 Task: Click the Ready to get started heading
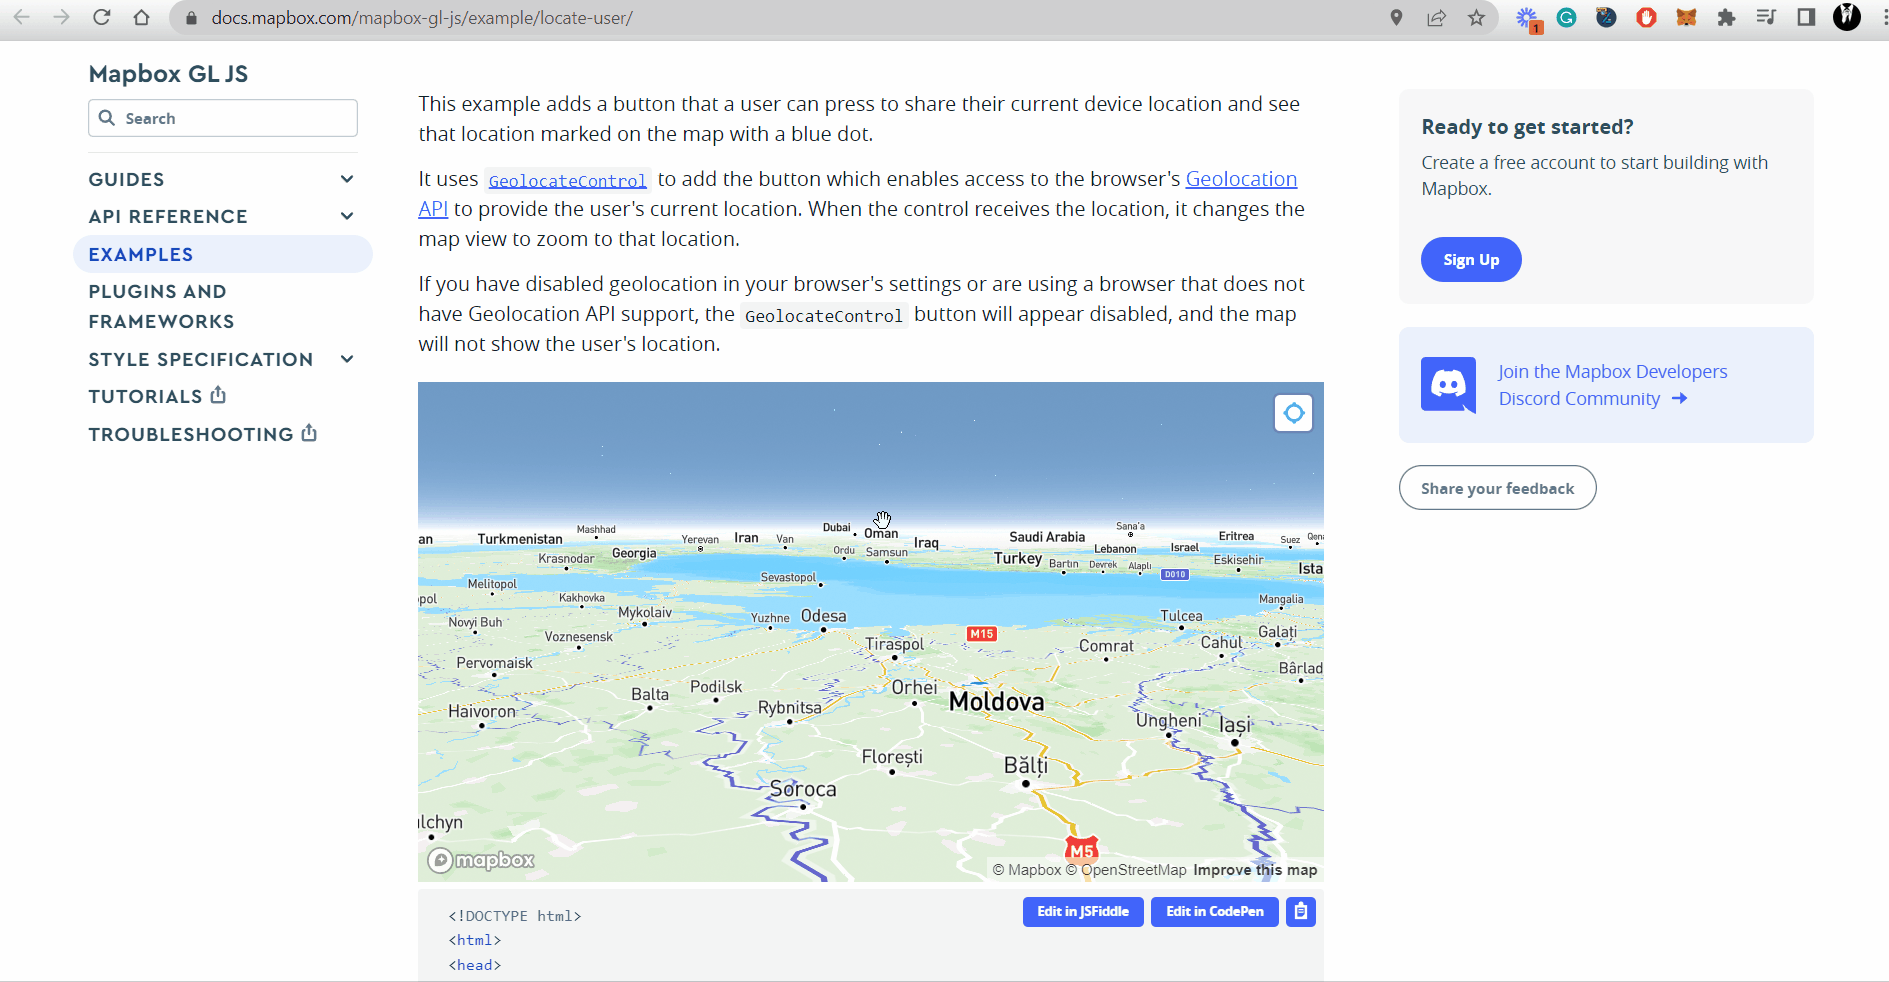click(1527, 127)
